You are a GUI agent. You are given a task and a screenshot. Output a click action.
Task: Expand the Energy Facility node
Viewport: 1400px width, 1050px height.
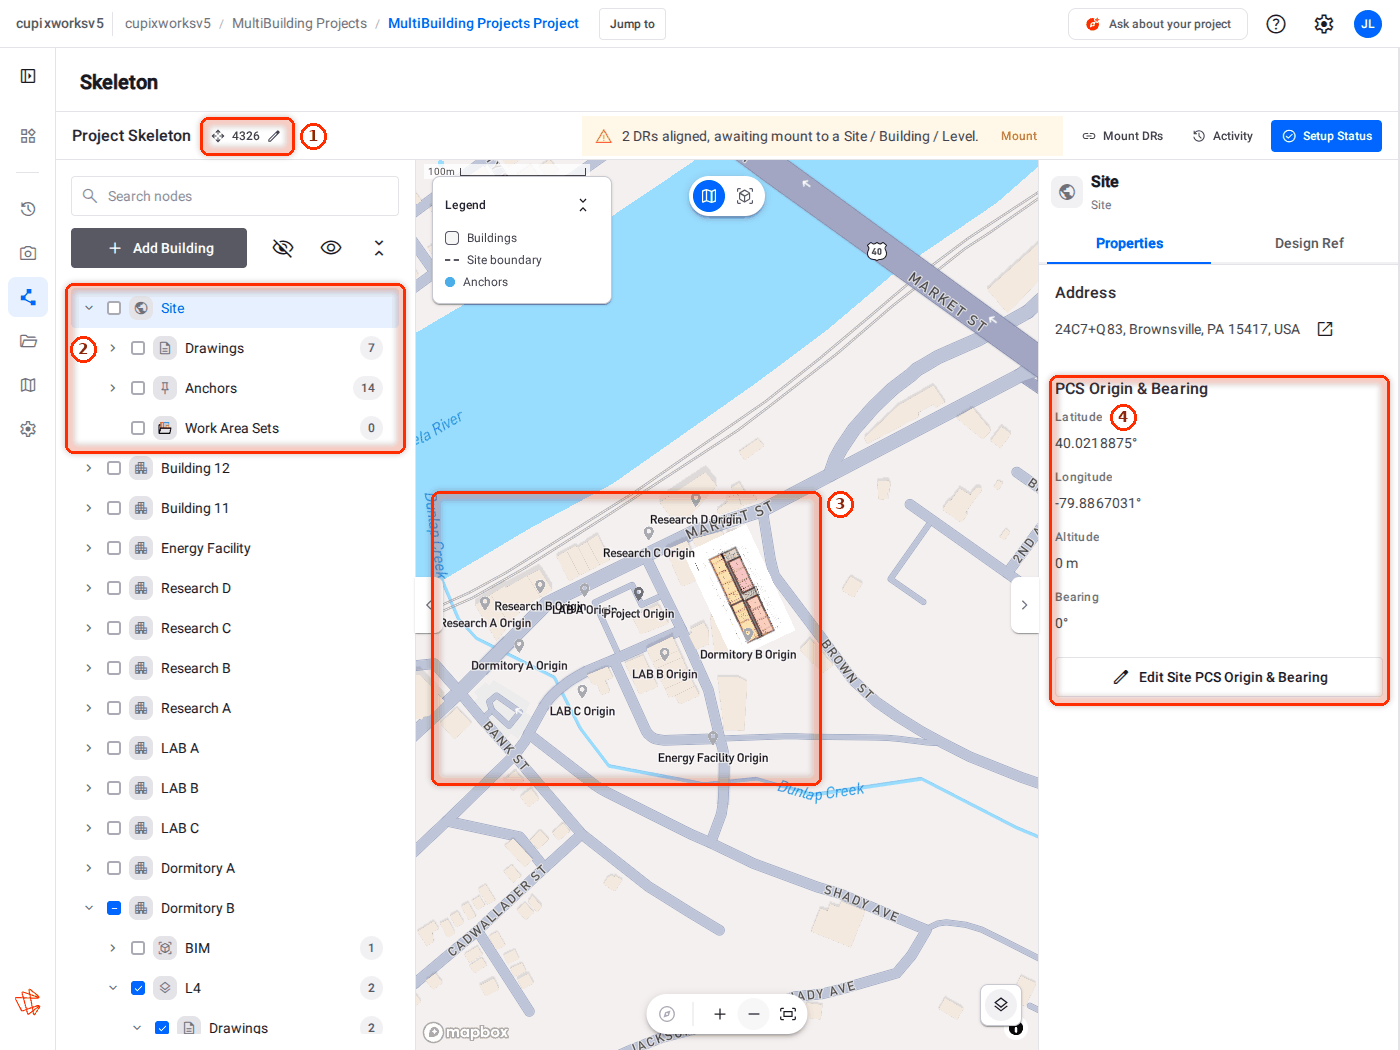tap(89, 548)
